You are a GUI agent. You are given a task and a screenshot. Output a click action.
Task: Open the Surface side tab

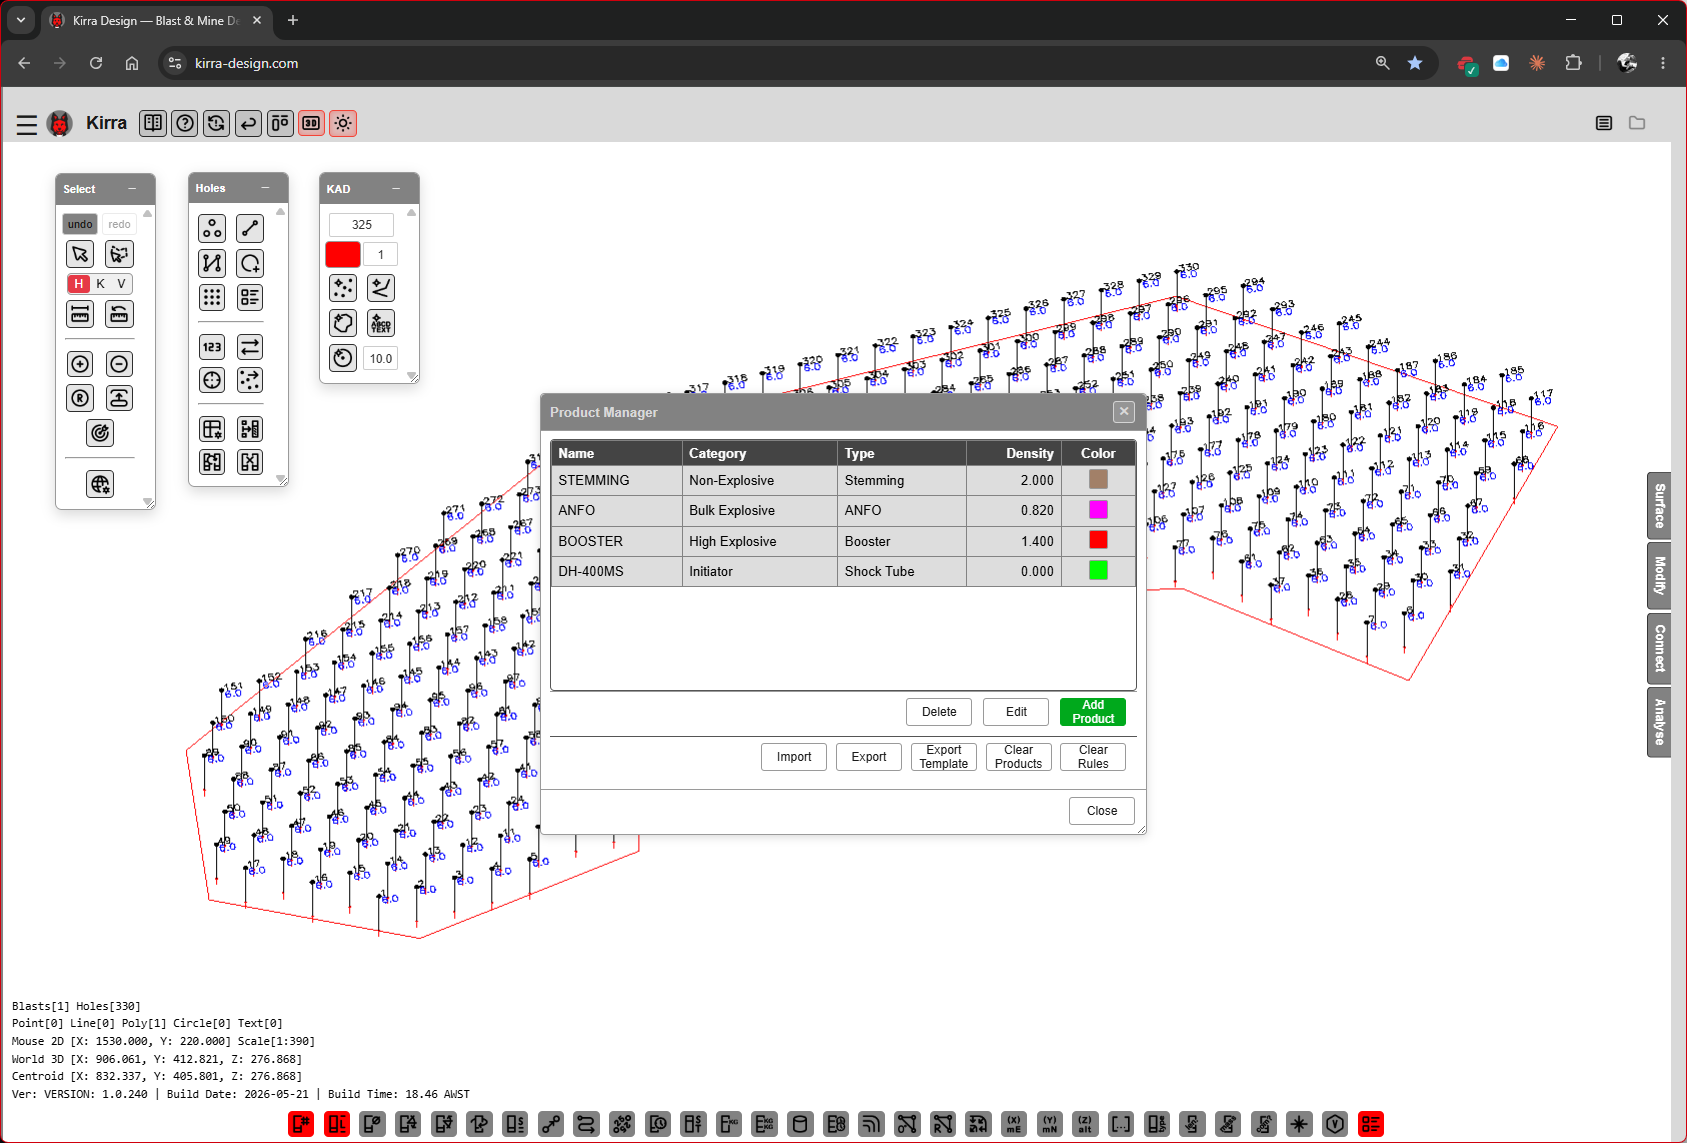click(1659, 506)
